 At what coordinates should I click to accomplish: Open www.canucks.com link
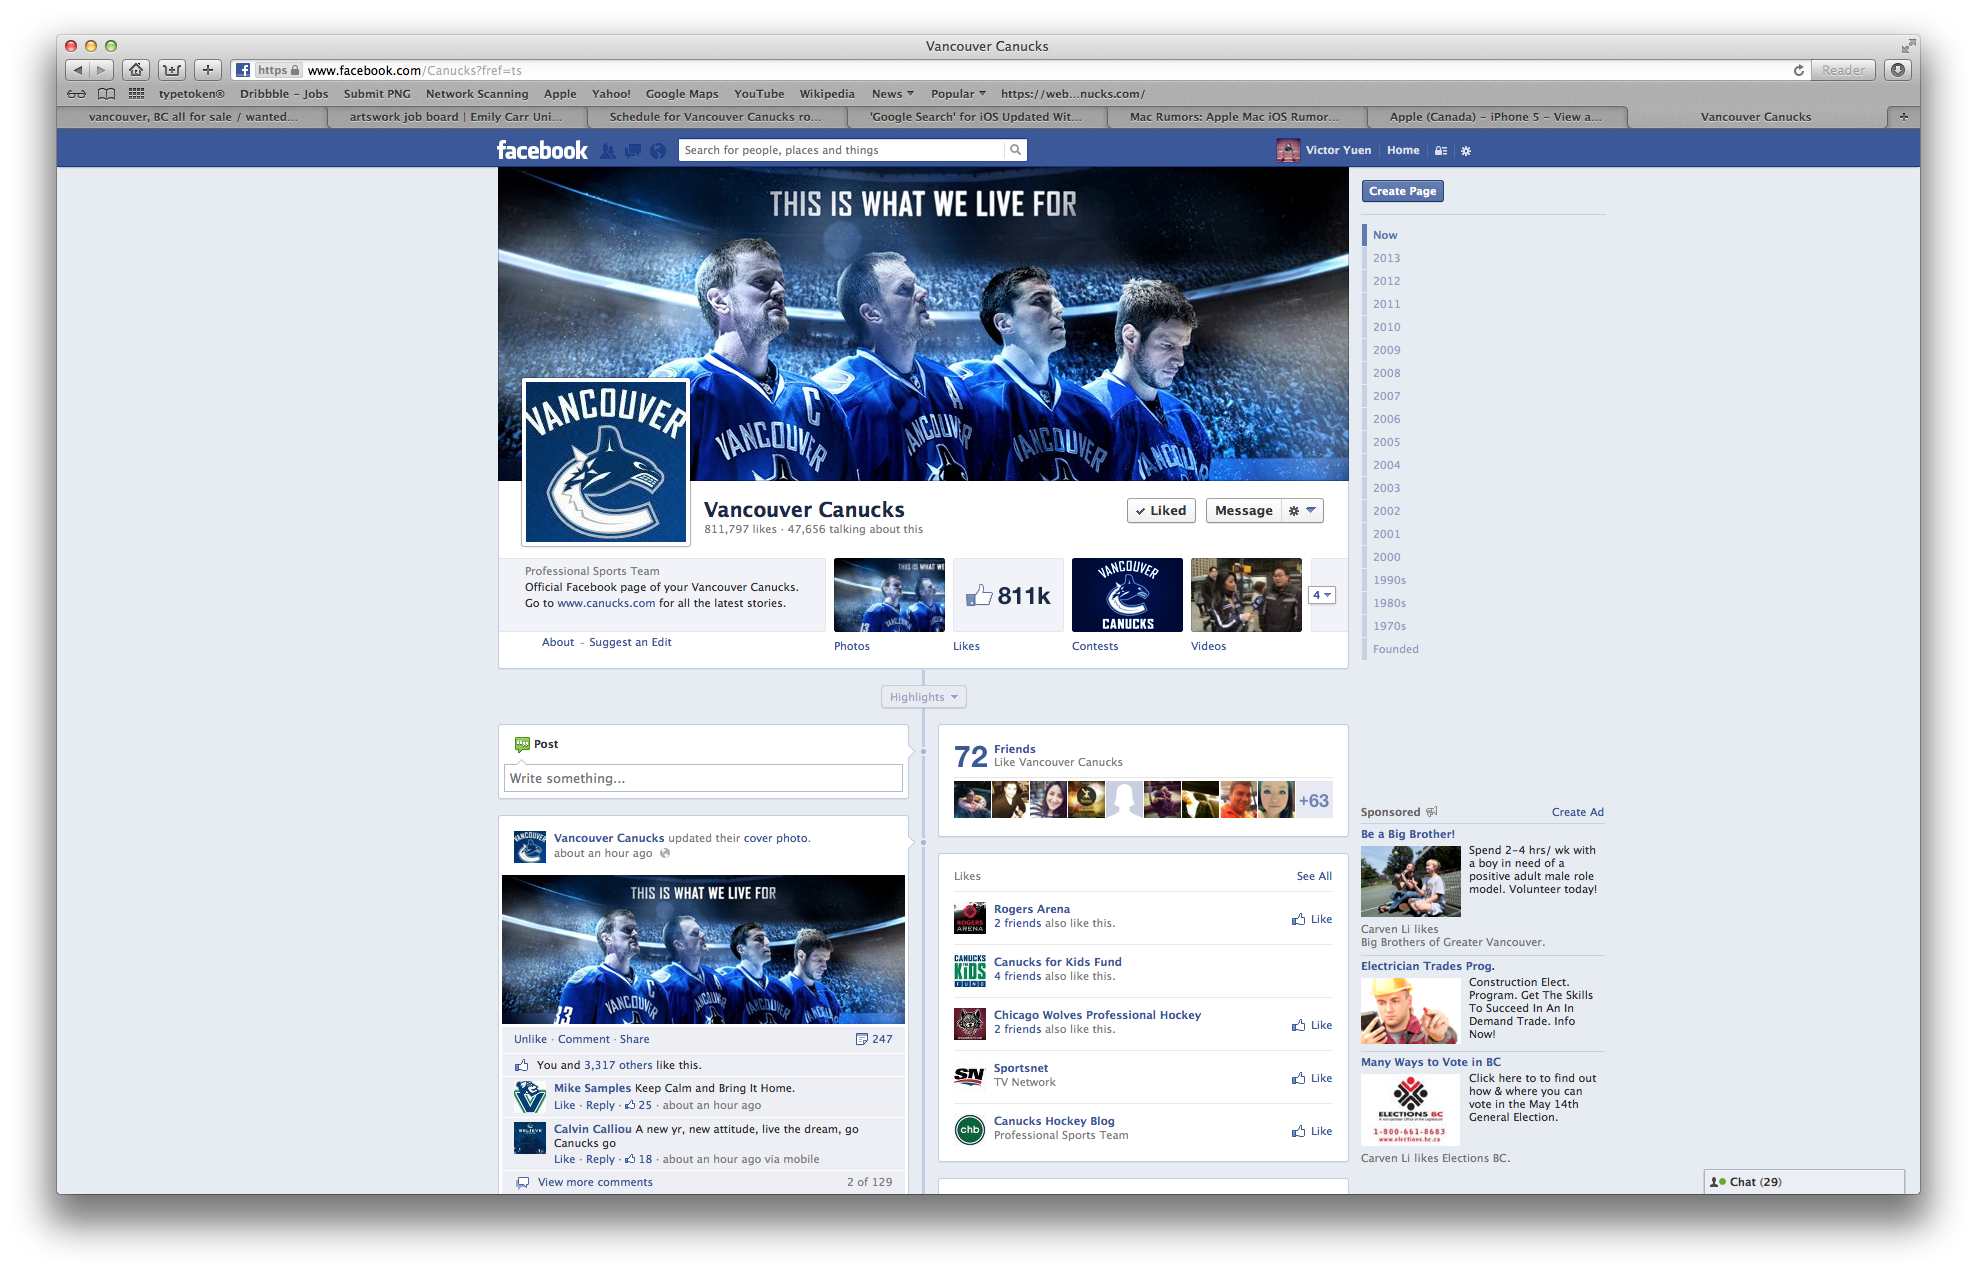pos(606,603)
